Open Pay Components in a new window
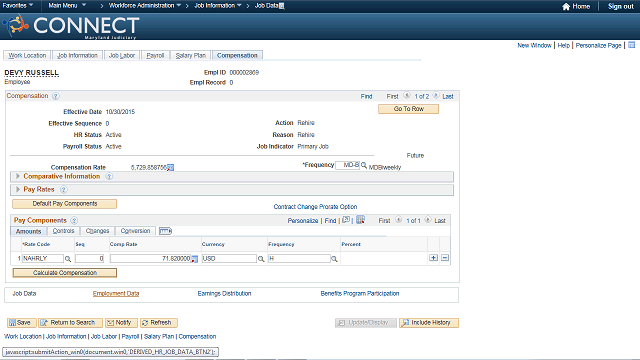The image size is (640, 360). (346, 220)
